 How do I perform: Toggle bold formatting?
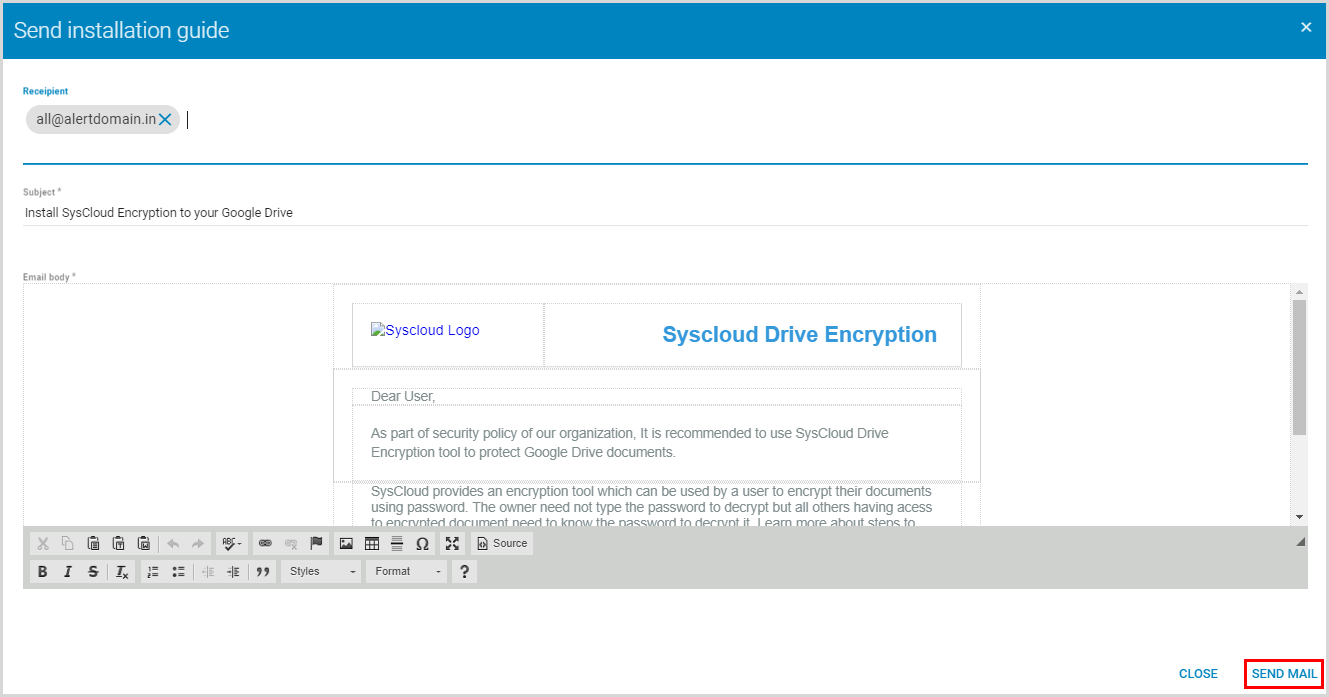[42, 571]
